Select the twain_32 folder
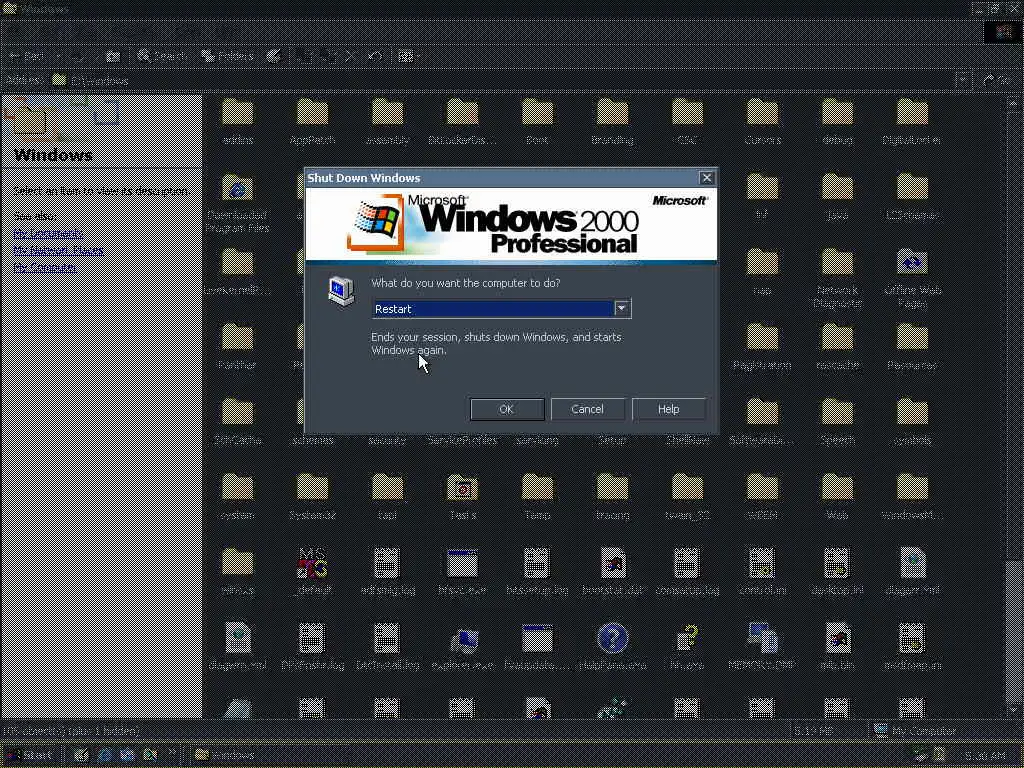 point(687,497)
